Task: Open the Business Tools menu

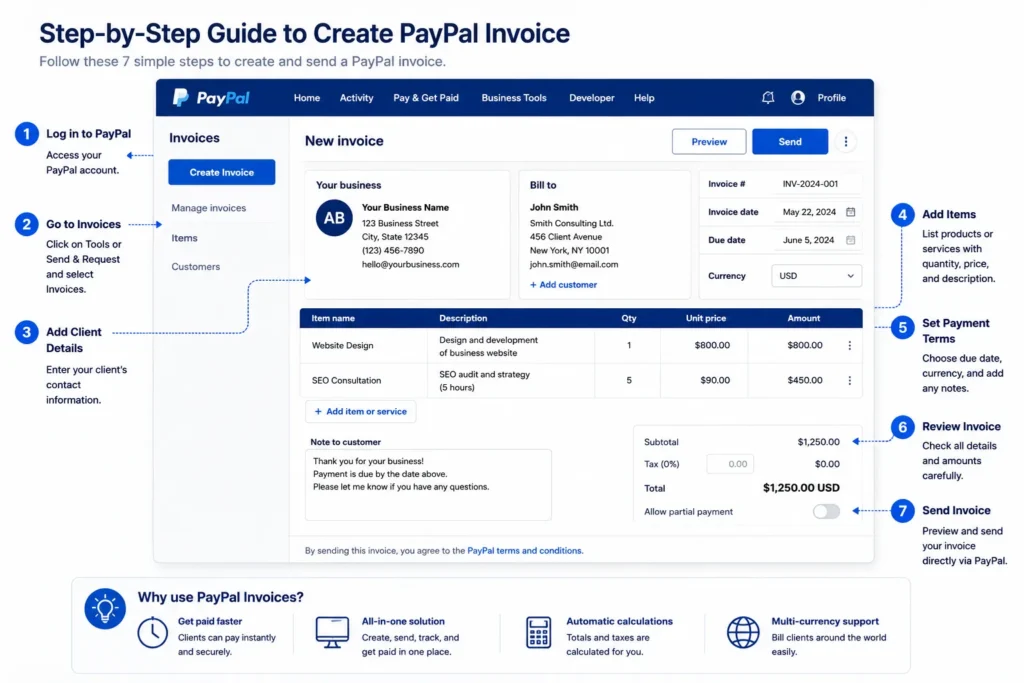Action: pos(514,98)
